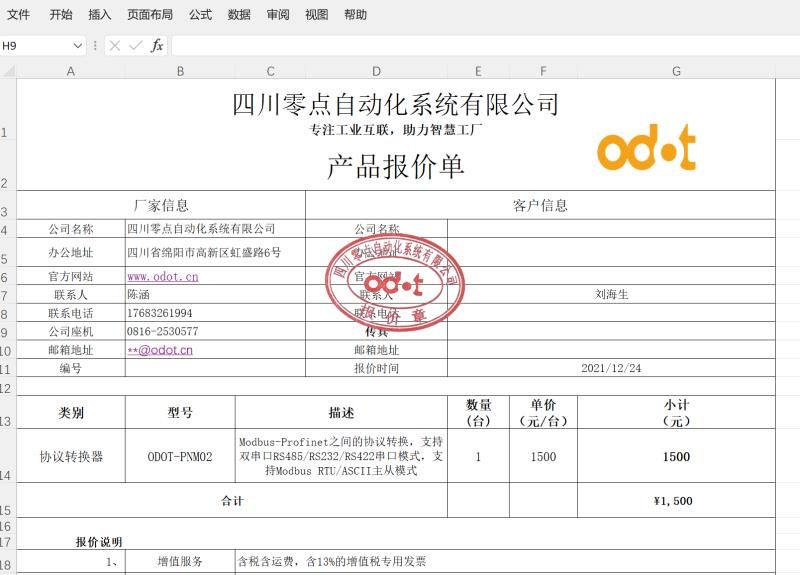Select the Modbus-Profinet description cell
Screen dimensions: 800x575
click(341, 456)
